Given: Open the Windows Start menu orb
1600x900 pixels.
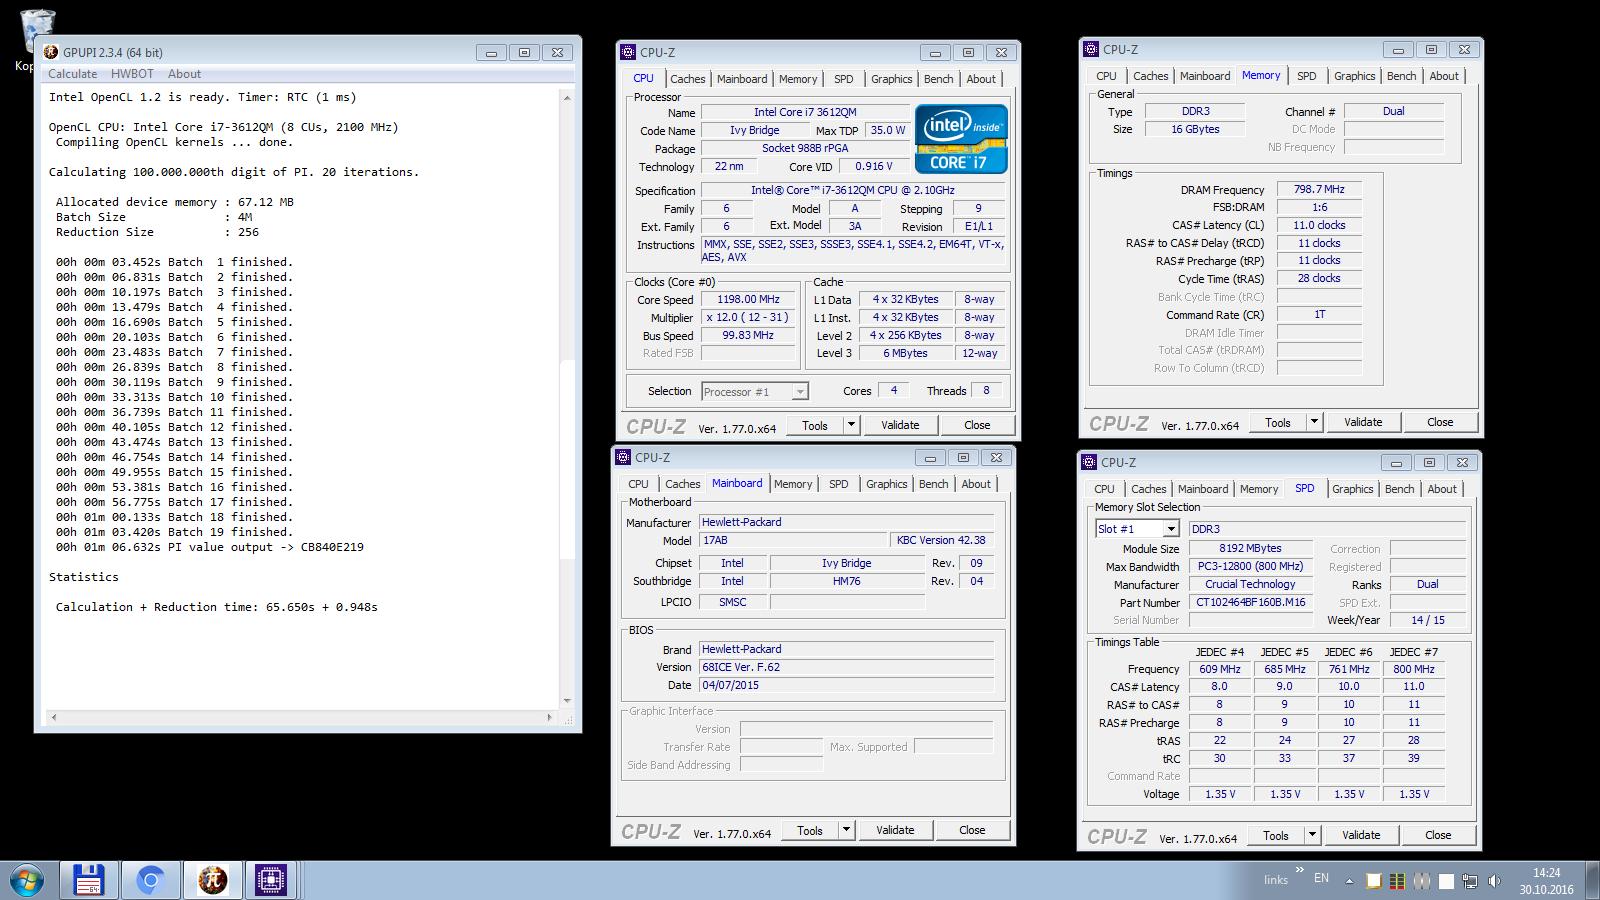Looking at the screenshot, I should pyautogui.click(x=26, y=880).
